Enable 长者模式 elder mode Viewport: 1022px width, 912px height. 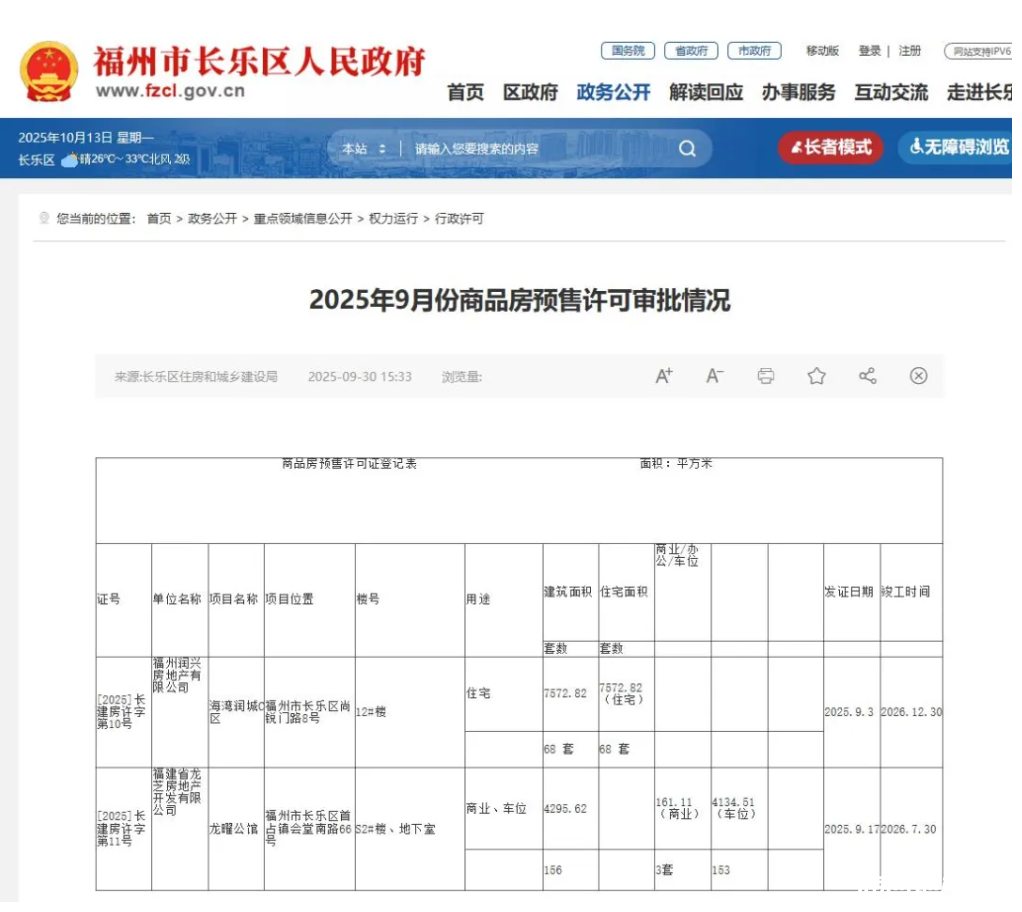[831, 148]
